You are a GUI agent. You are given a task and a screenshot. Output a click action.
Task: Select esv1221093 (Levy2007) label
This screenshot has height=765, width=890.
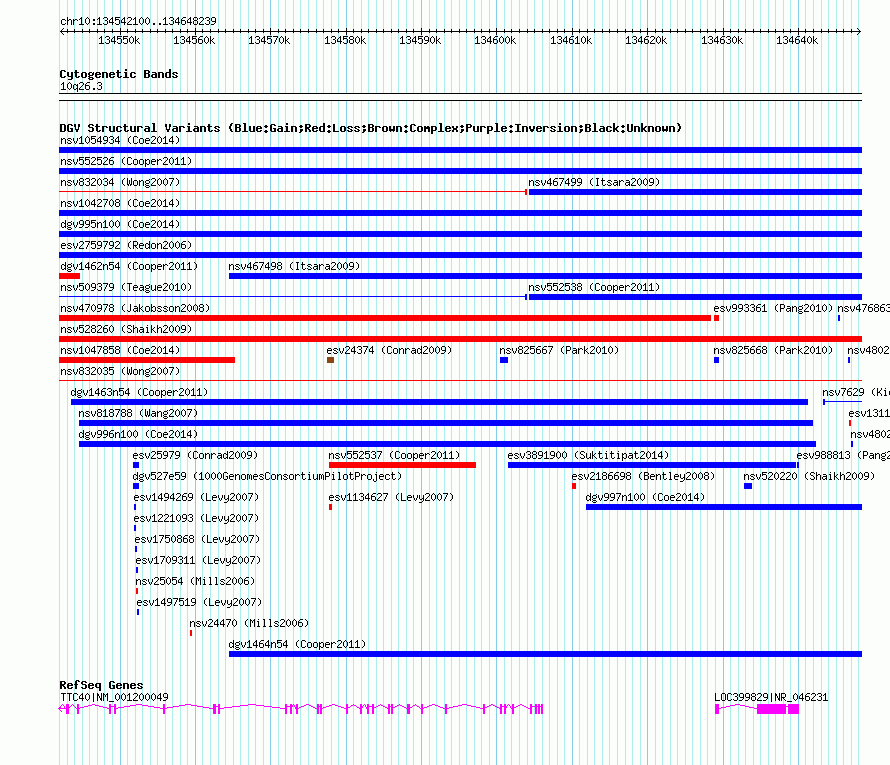(x=196, y=518)
